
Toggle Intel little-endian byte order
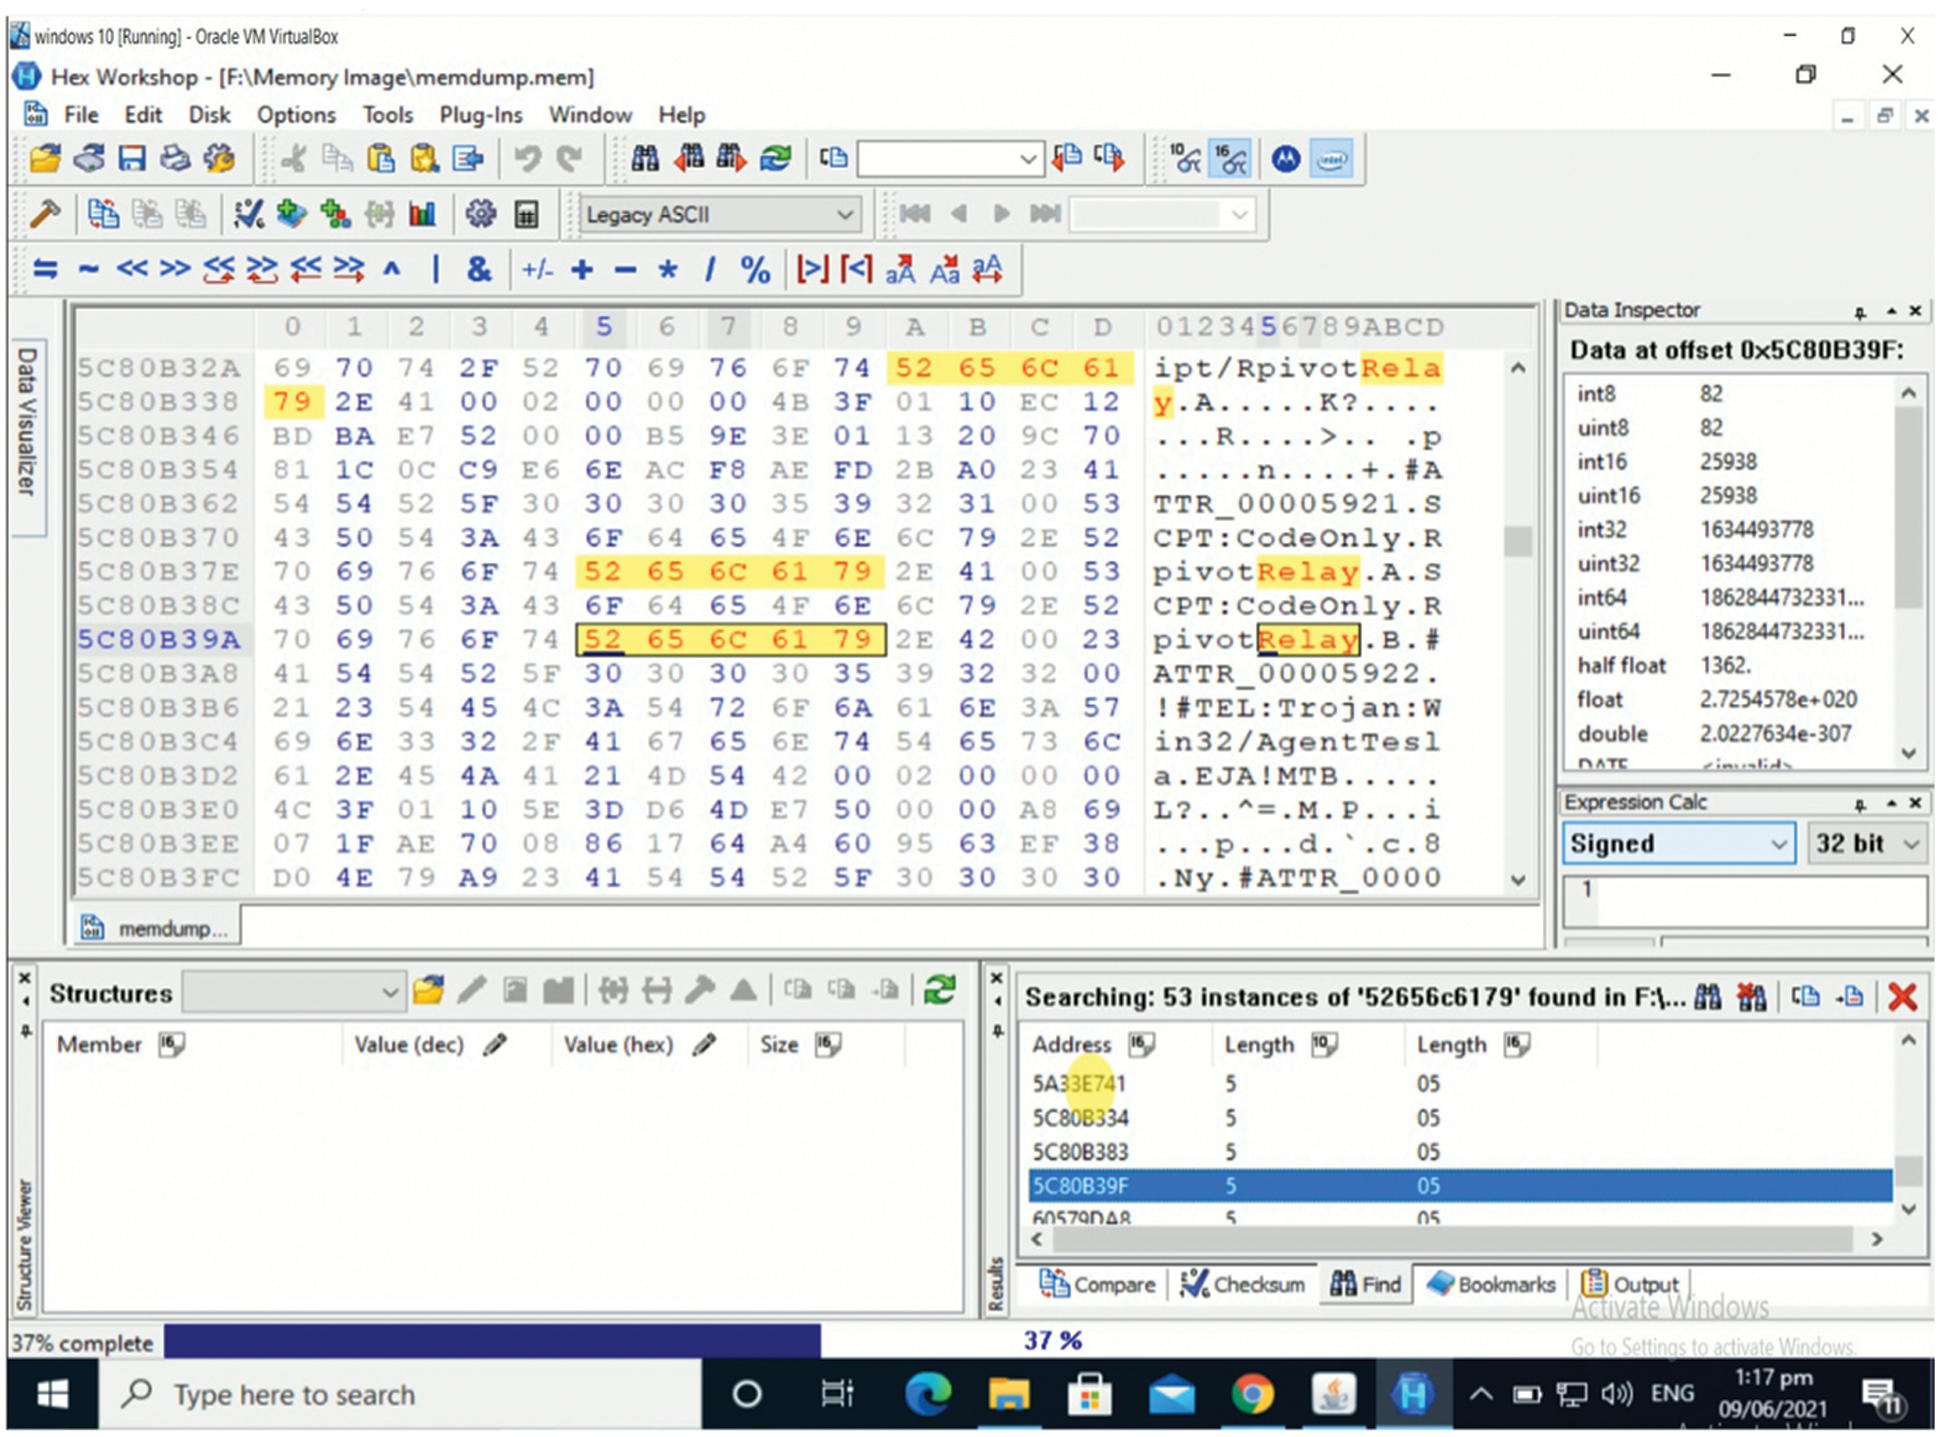click(1331, 158)
